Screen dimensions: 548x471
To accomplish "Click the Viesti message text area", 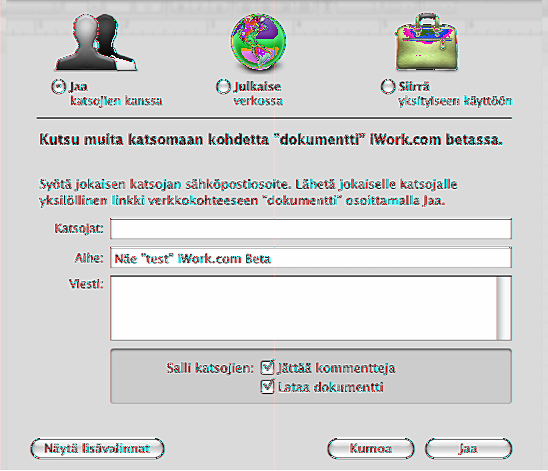I will click(x=303, y=308).
